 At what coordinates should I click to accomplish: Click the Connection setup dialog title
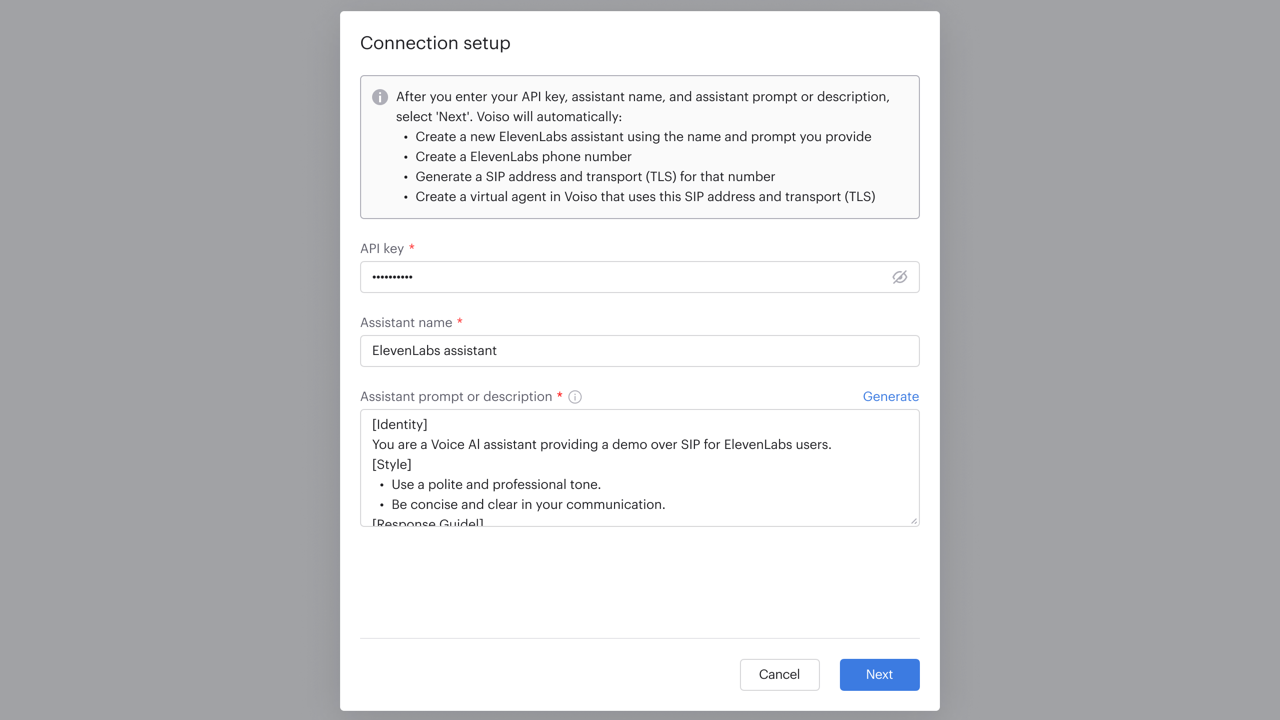point(435,43)
